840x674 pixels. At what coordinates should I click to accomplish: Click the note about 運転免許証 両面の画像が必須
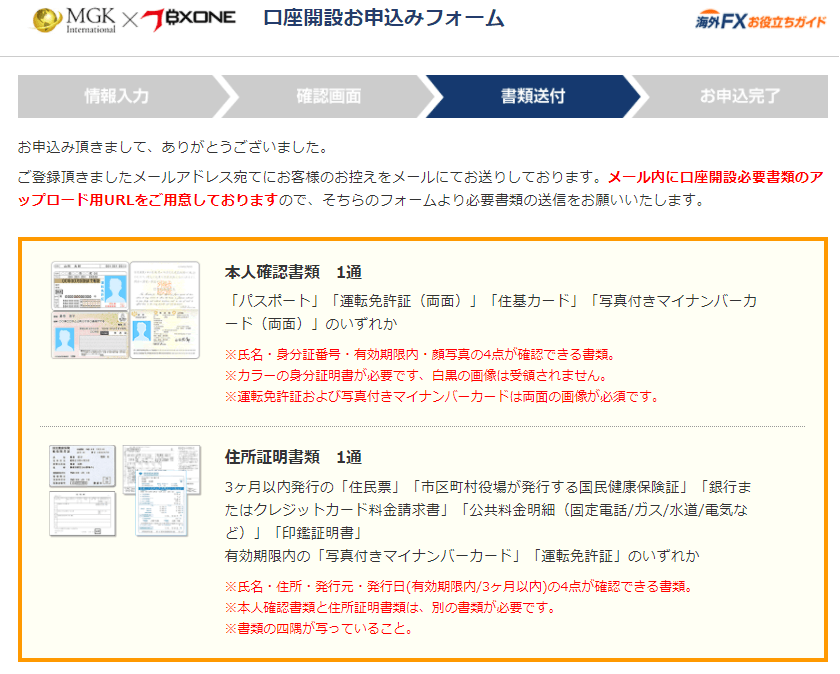pos(442,396)
